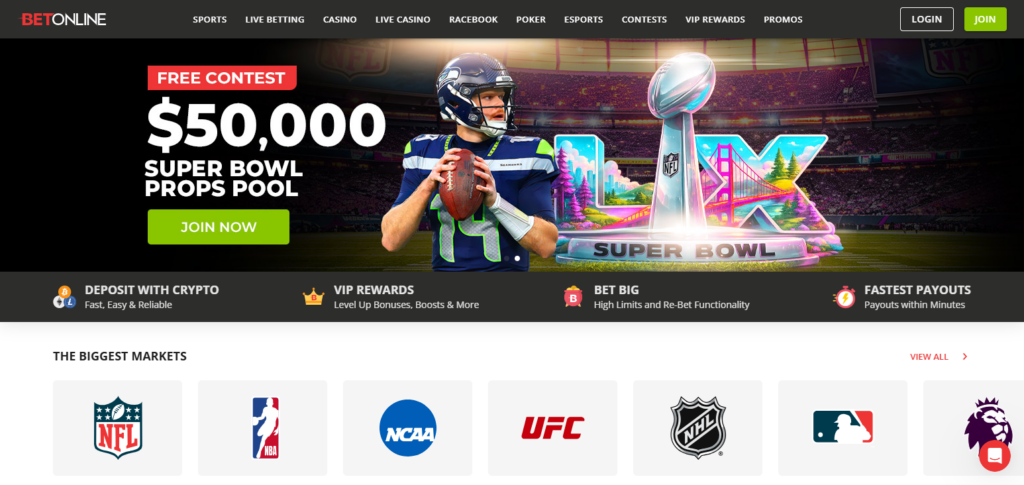The width and height of the screenshot is (1024, 485).
Task: Select the NCAA logo tile
Action: click(x=408, y=428)
